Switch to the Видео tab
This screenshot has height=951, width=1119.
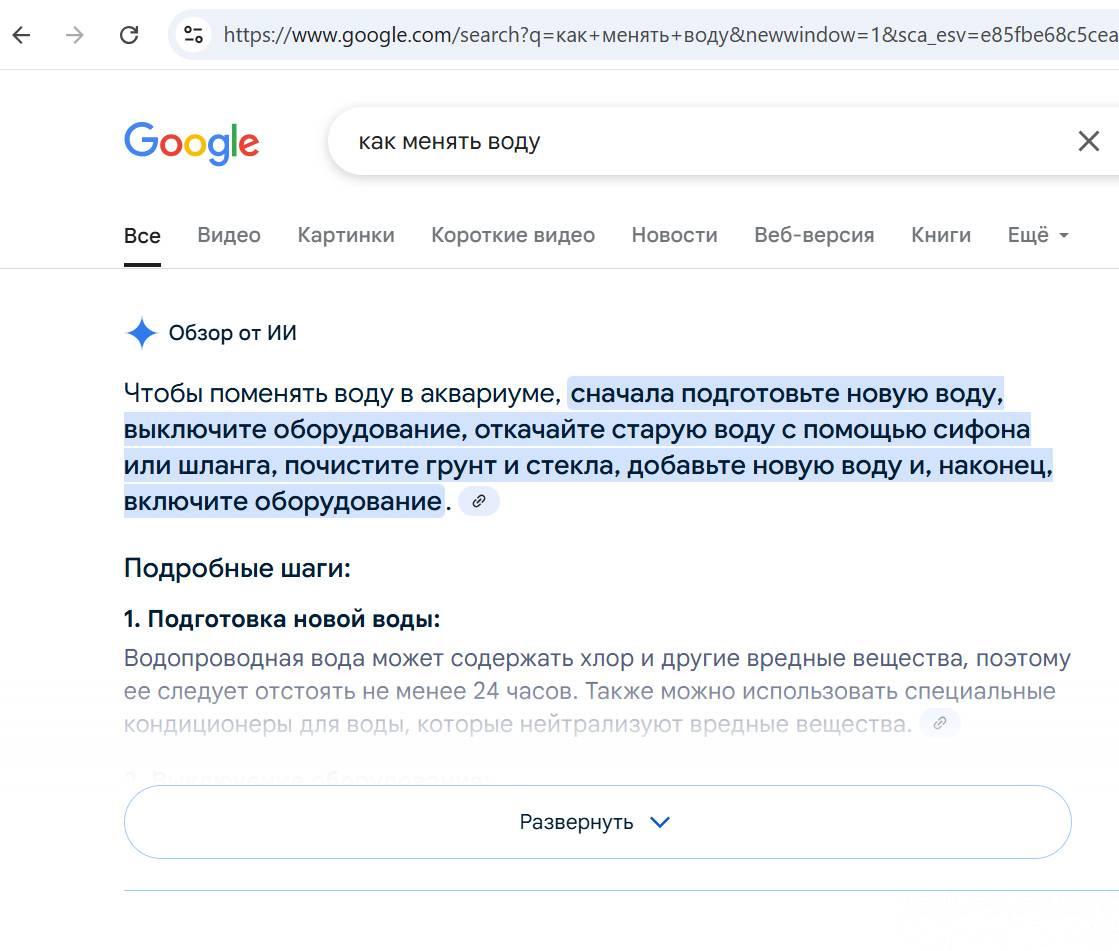coord(229,235)
